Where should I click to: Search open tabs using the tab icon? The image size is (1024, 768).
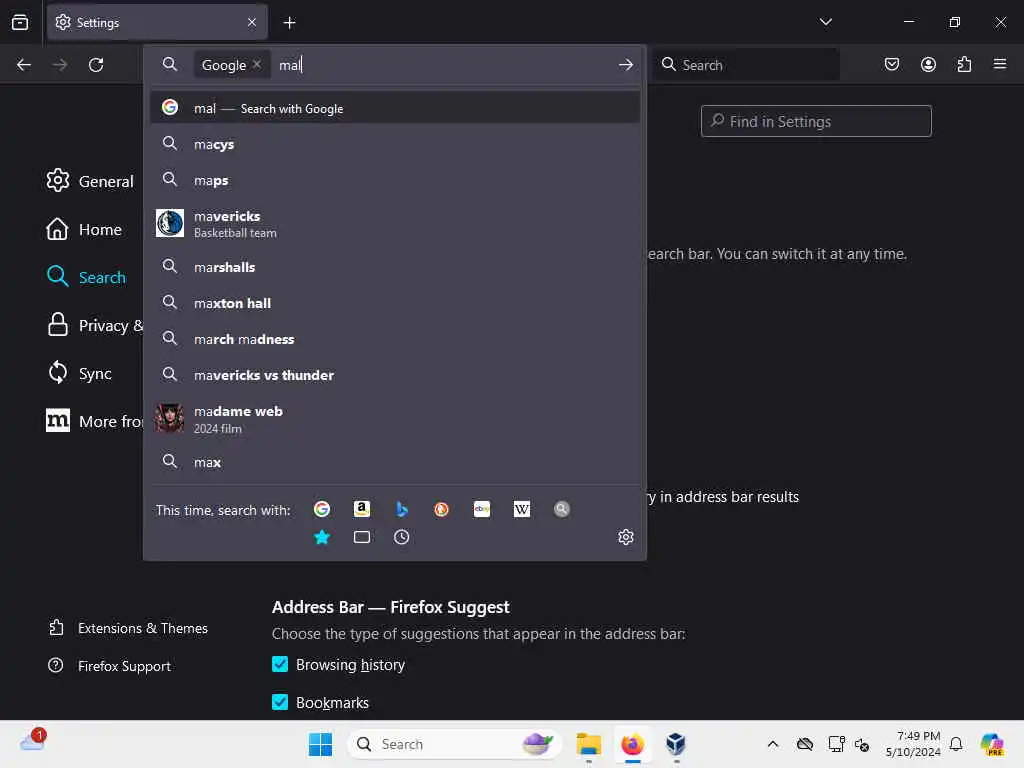tap(362, 537)
